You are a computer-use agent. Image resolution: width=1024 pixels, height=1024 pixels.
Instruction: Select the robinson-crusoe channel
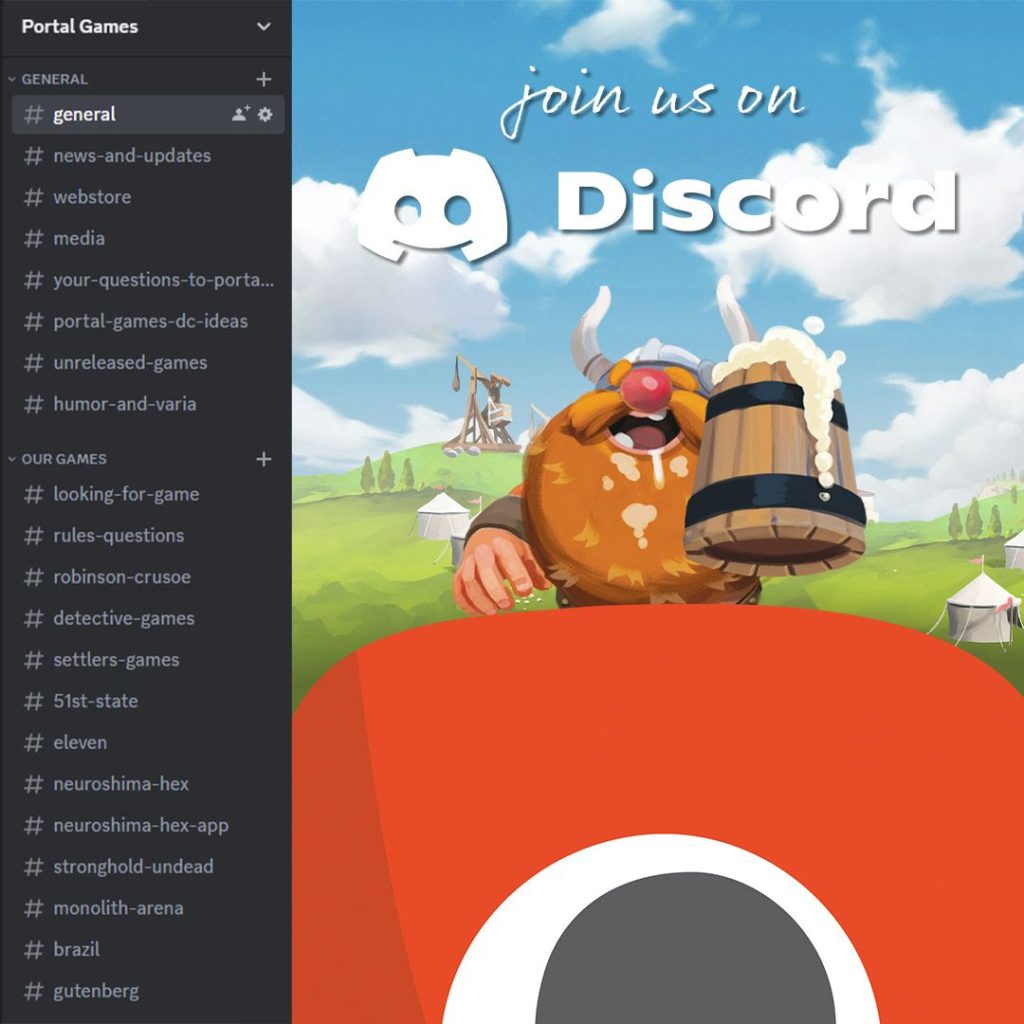click(121, 577)
